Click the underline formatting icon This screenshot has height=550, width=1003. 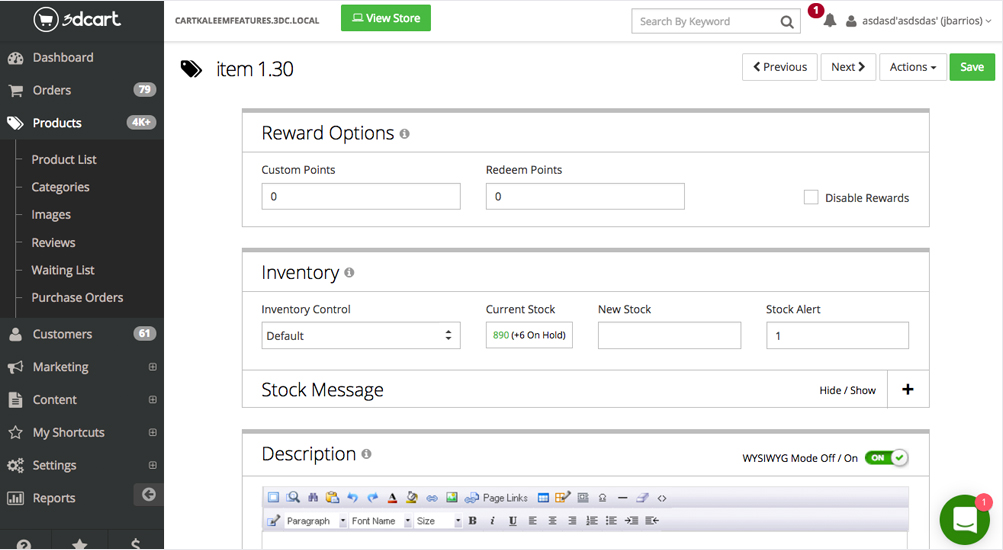tap(513, 521)
